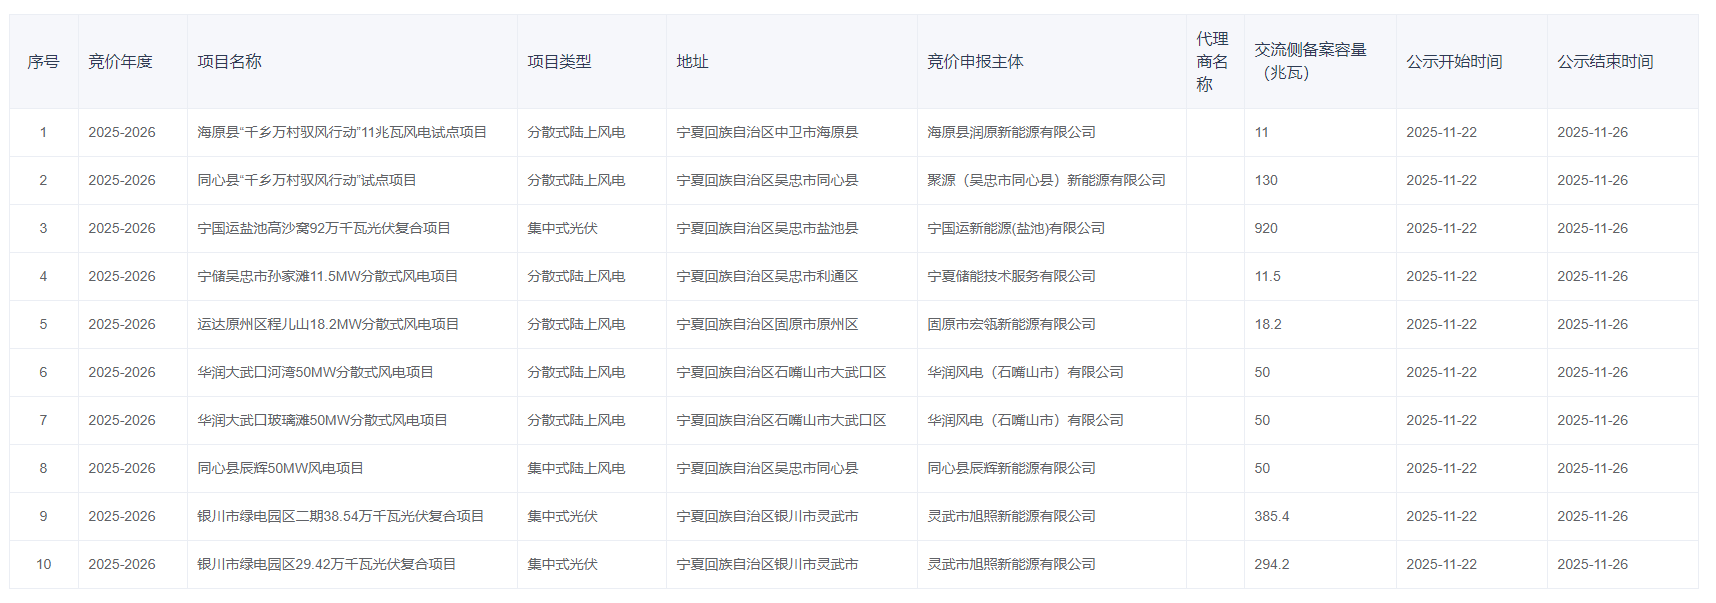Image resolution: width=1716 pixels, height=603 pixels.
Task: Select the address 宁夏回族自治区固原市原州区
Action: [767, 324]
